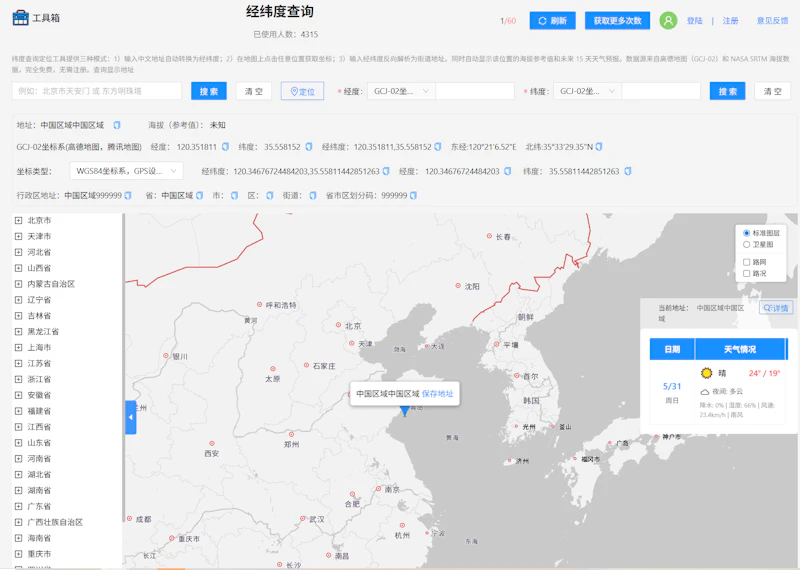The height and width of the screenshot is (570, 800).
Task: Copy the 北纬 degree-minute-second value
Action: pyautogui.click(x=599, y=147)
